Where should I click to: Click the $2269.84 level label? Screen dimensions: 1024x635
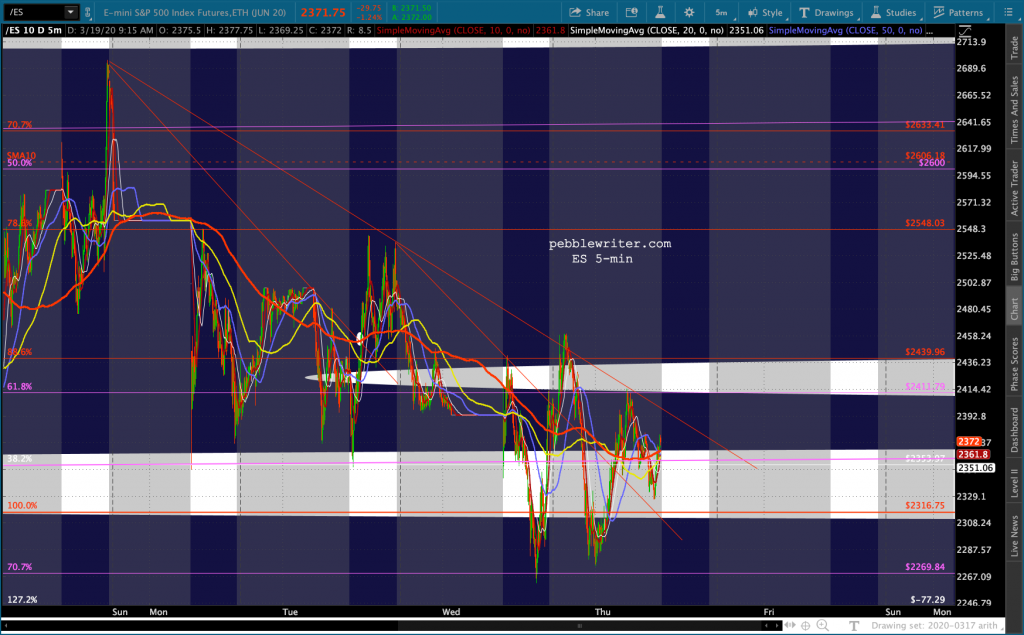pos(925,566)
